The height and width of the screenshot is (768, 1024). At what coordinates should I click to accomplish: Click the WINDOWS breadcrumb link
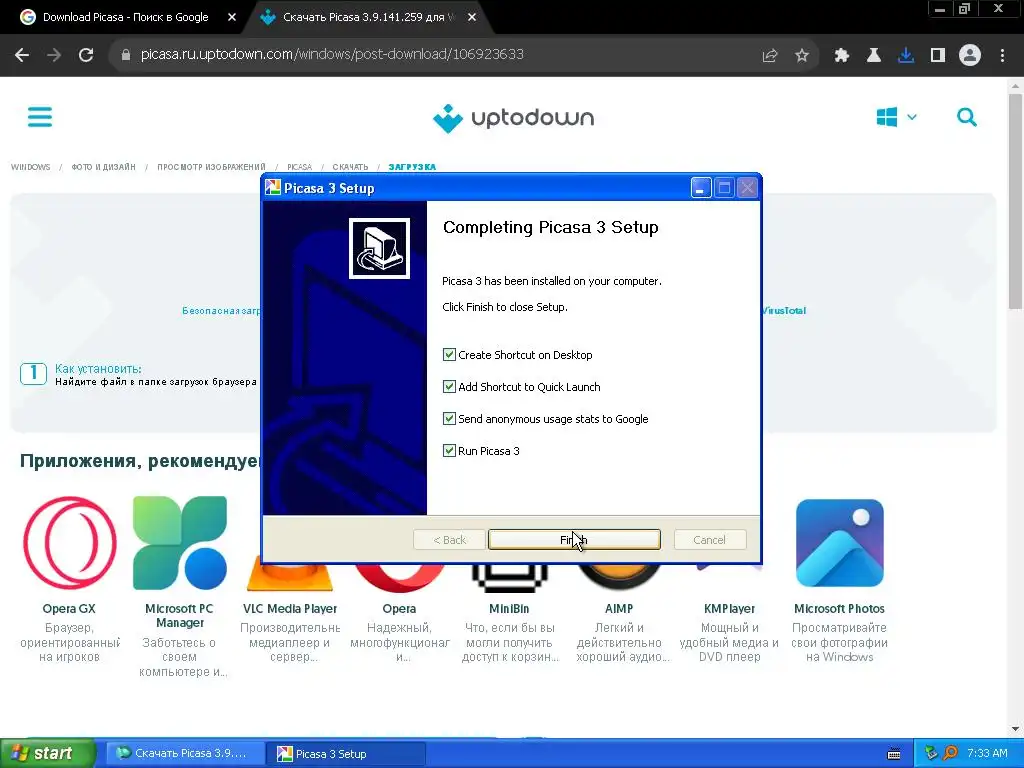(31, 167)
